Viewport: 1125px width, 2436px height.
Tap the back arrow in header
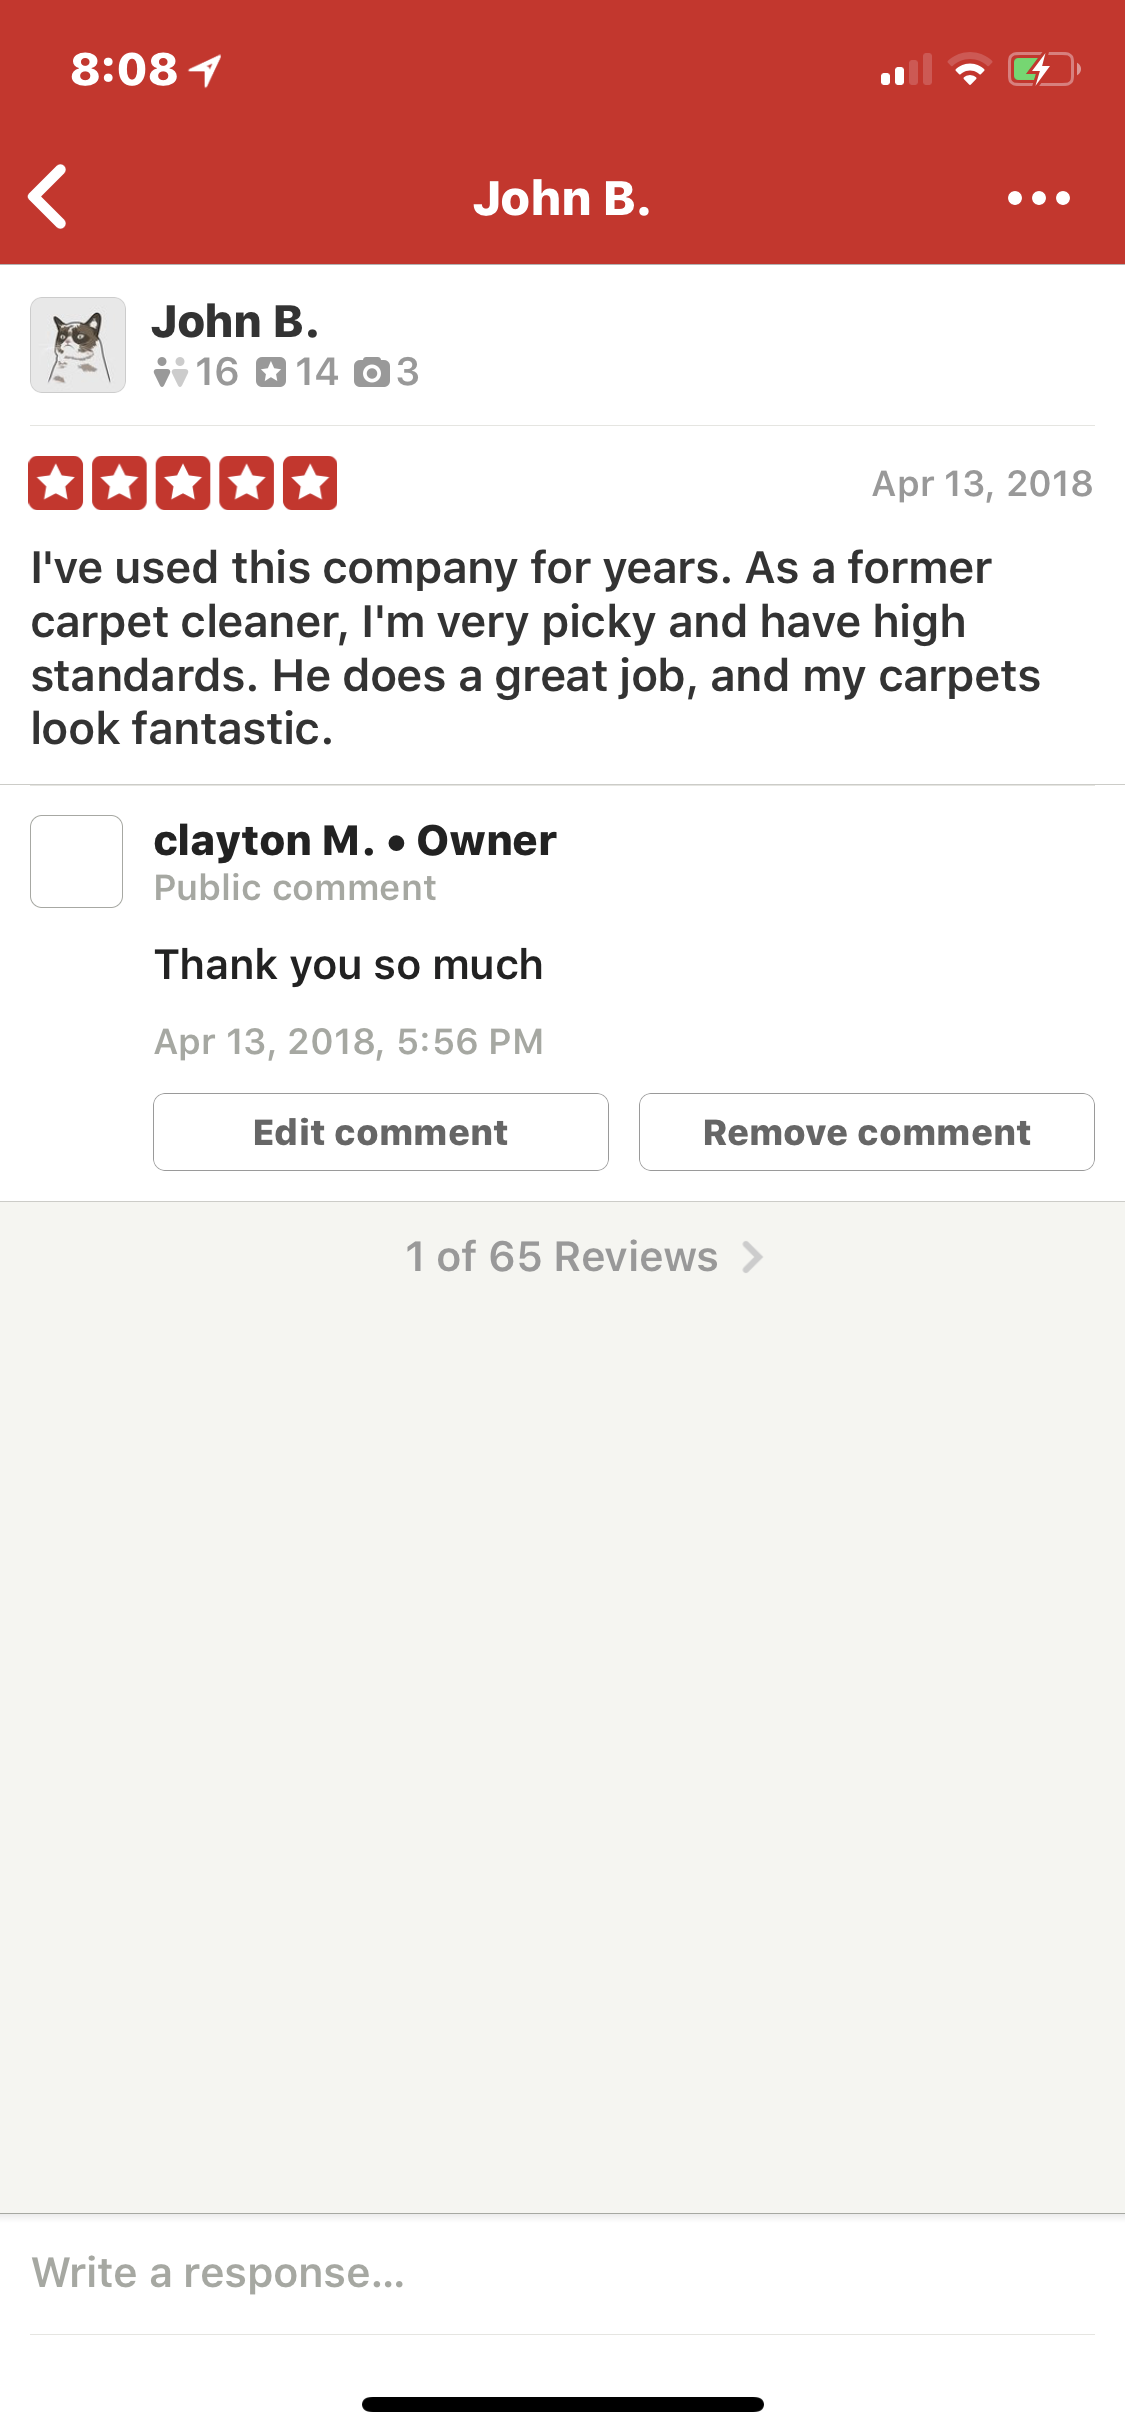48,197
